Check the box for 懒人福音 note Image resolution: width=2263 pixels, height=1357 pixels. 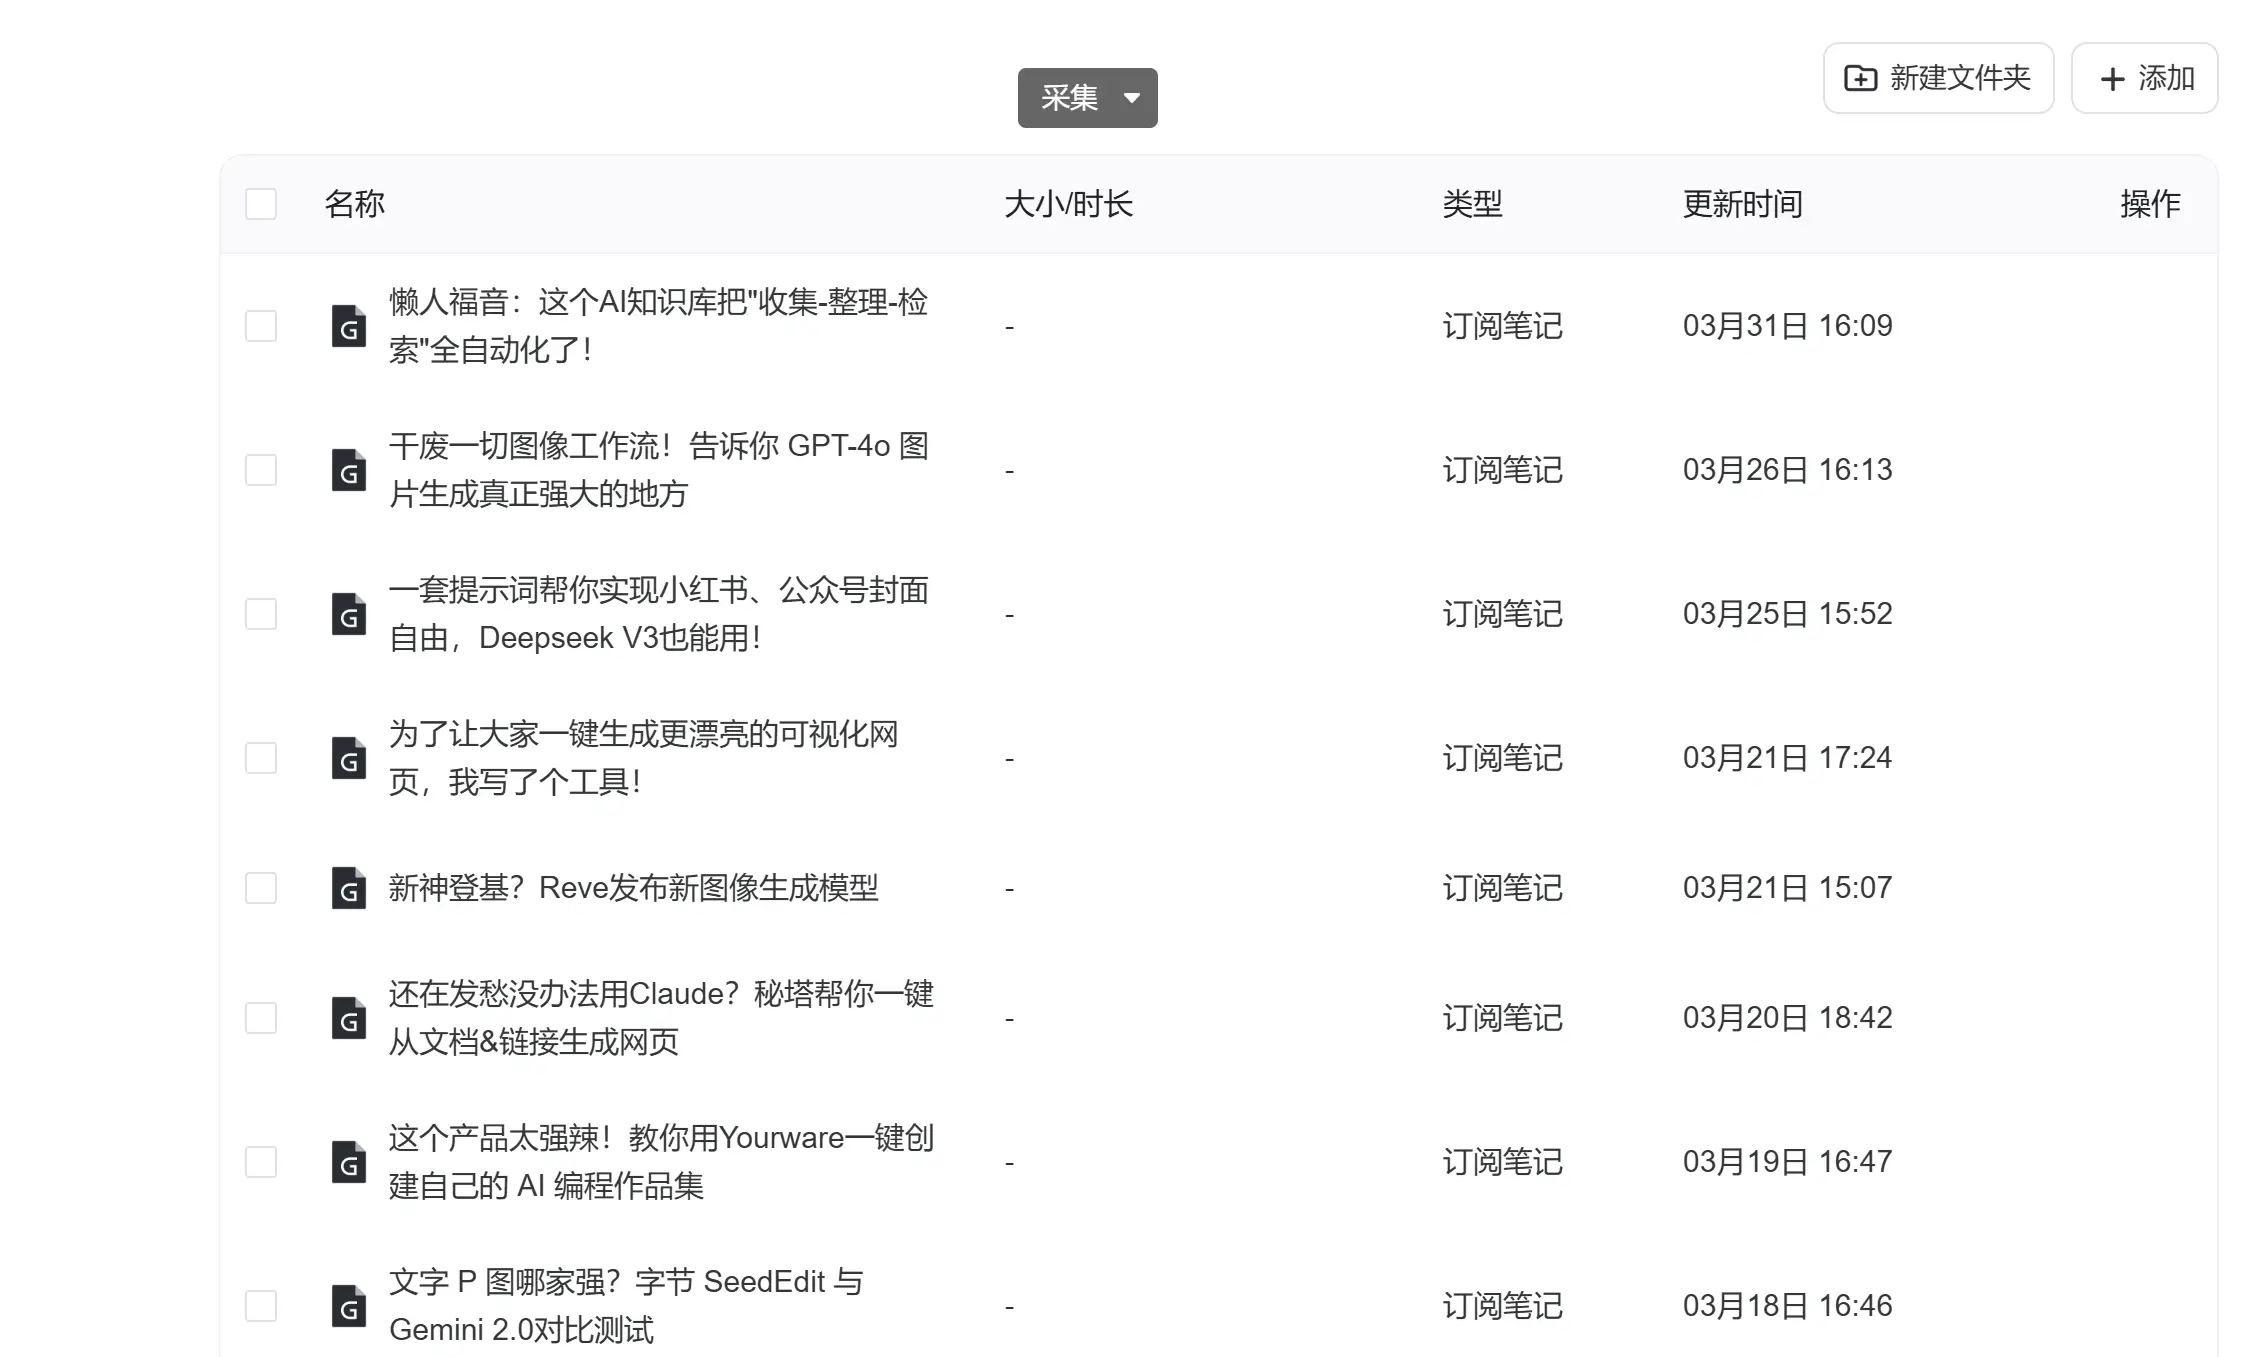click(x=261, y=326)
